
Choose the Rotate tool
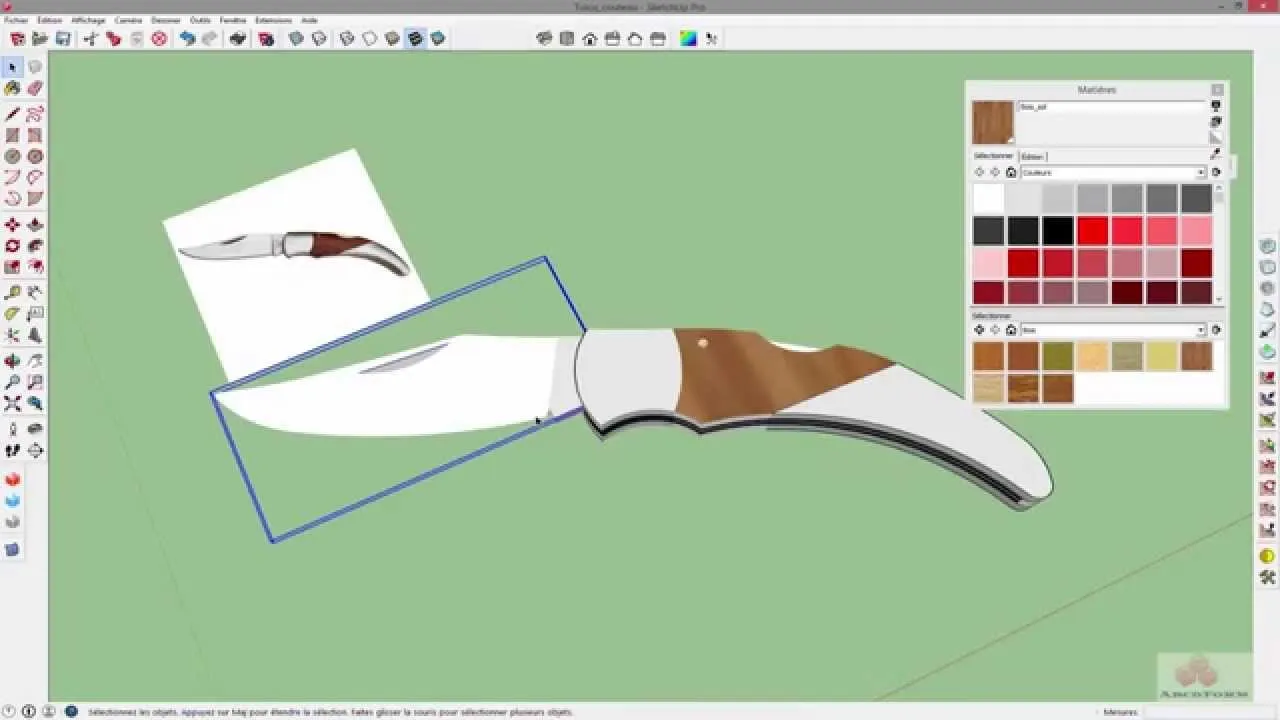click(12, 246)
